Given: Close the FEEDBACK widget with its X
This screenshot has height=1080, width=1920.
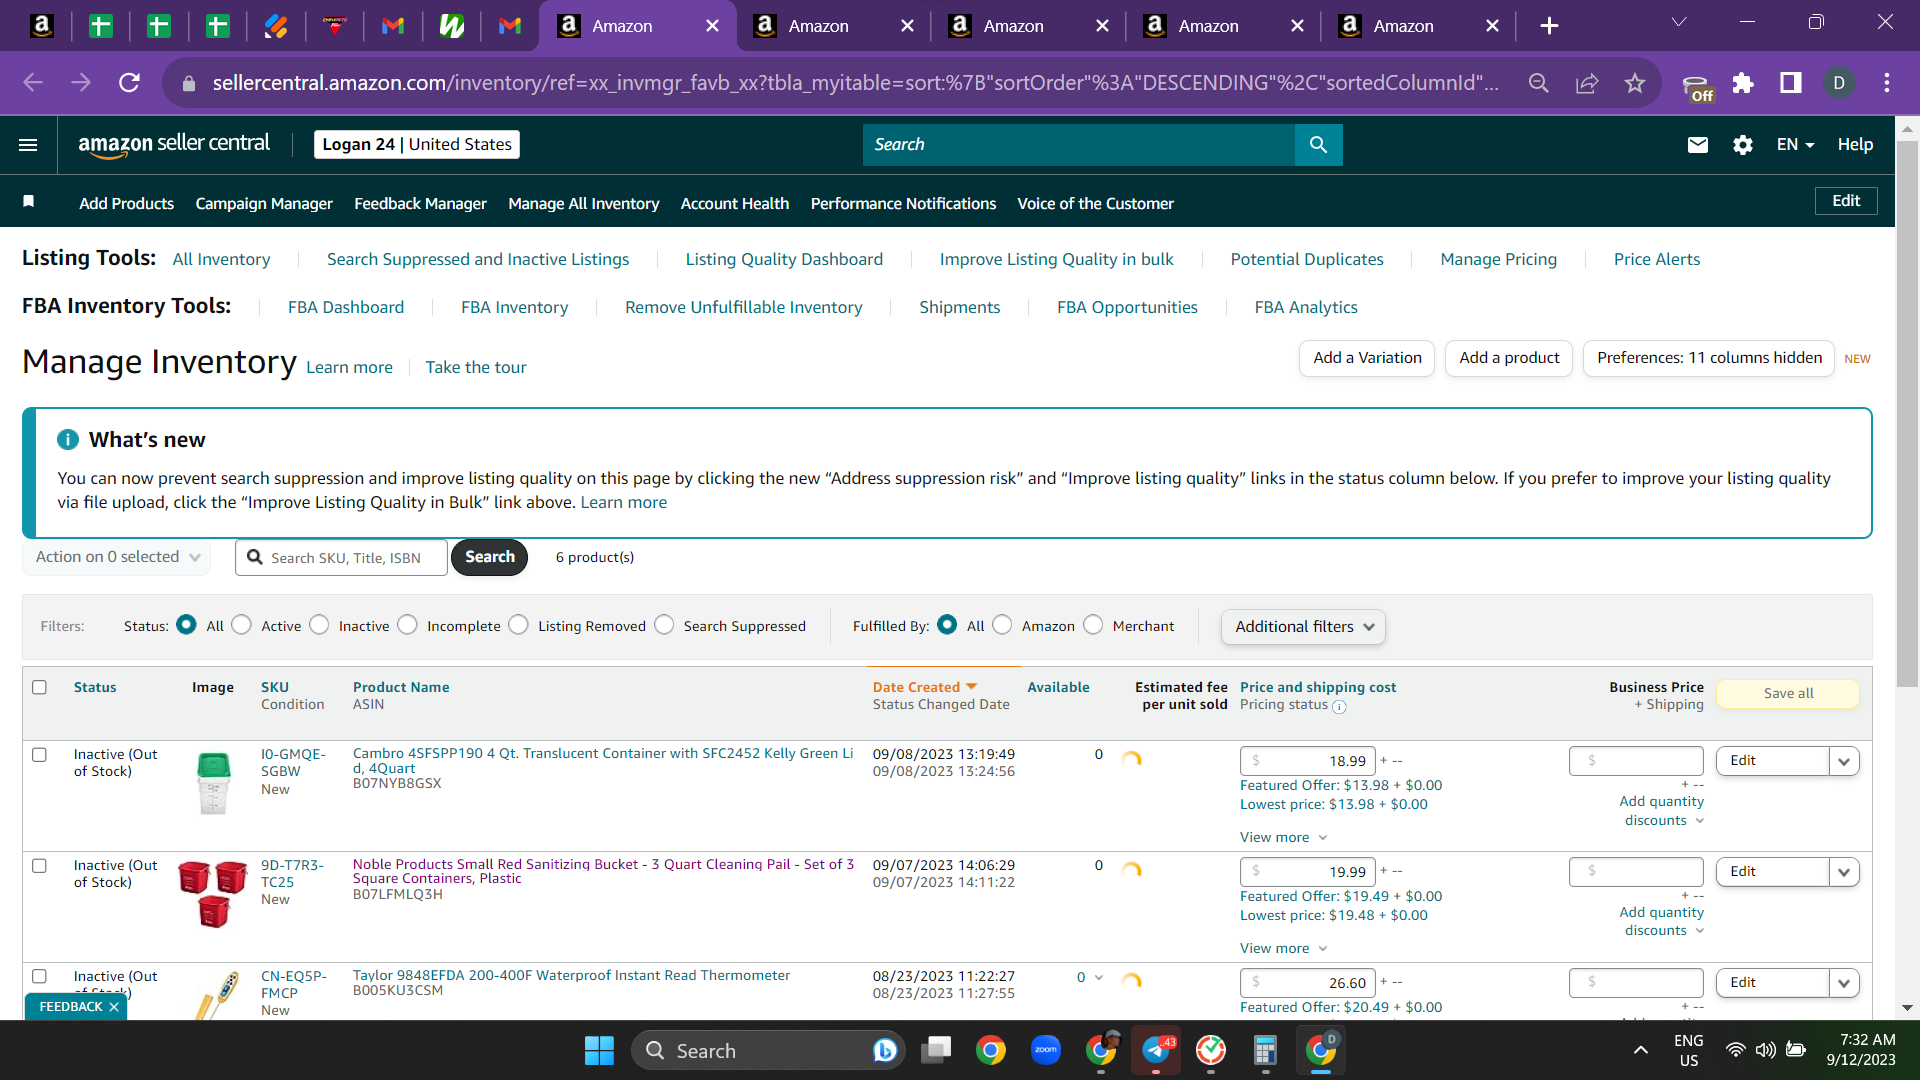Looking at the screenshot, I should point(114,1007).
